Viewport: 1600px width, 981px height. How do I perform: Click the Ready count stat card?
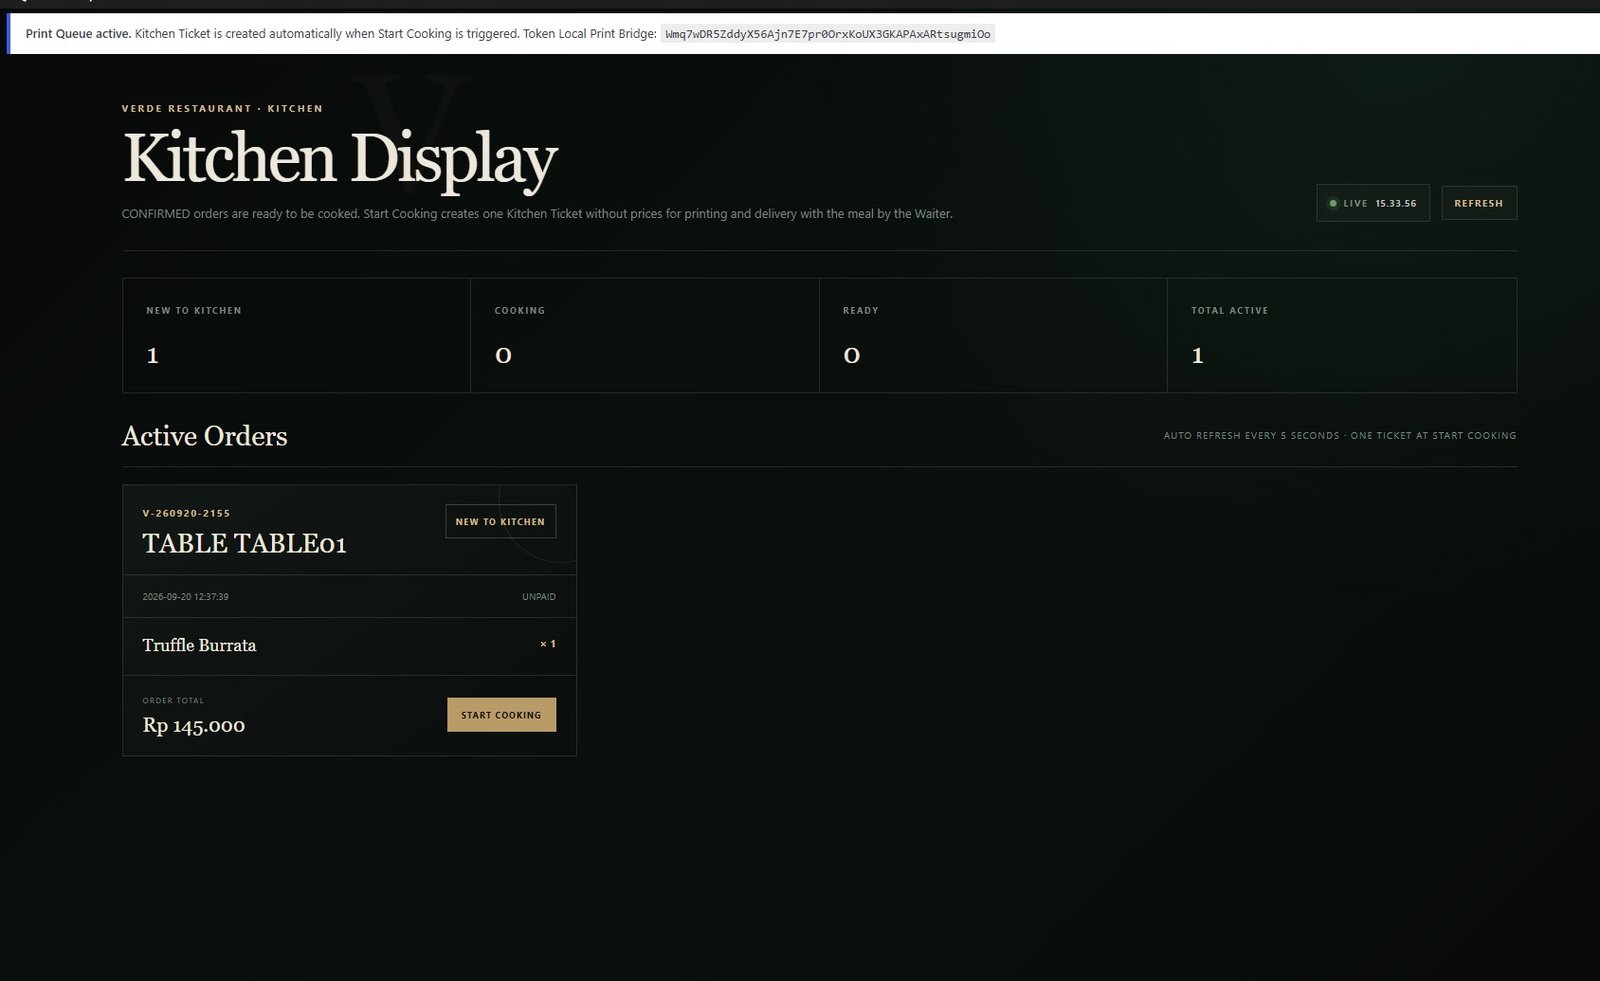993,335
